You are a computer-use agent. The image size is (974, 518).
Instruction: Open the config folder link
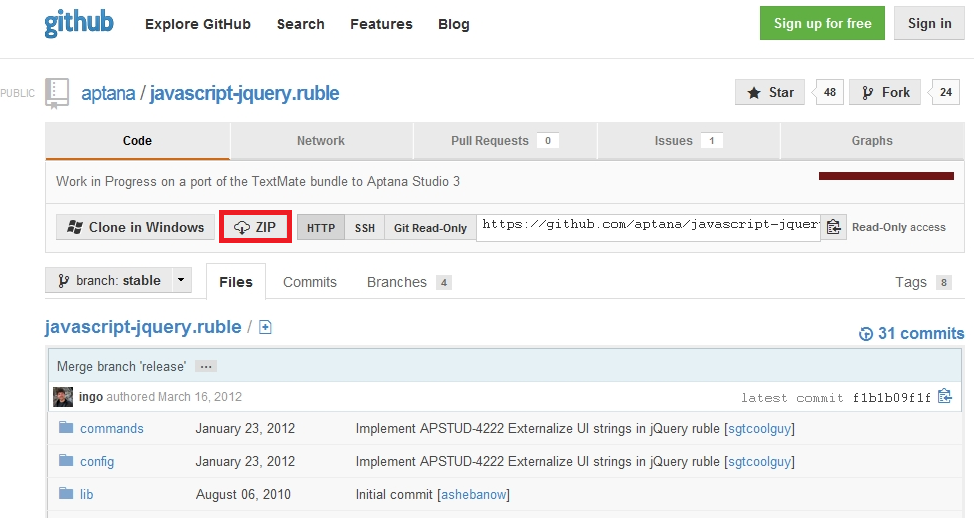(97, 461)
